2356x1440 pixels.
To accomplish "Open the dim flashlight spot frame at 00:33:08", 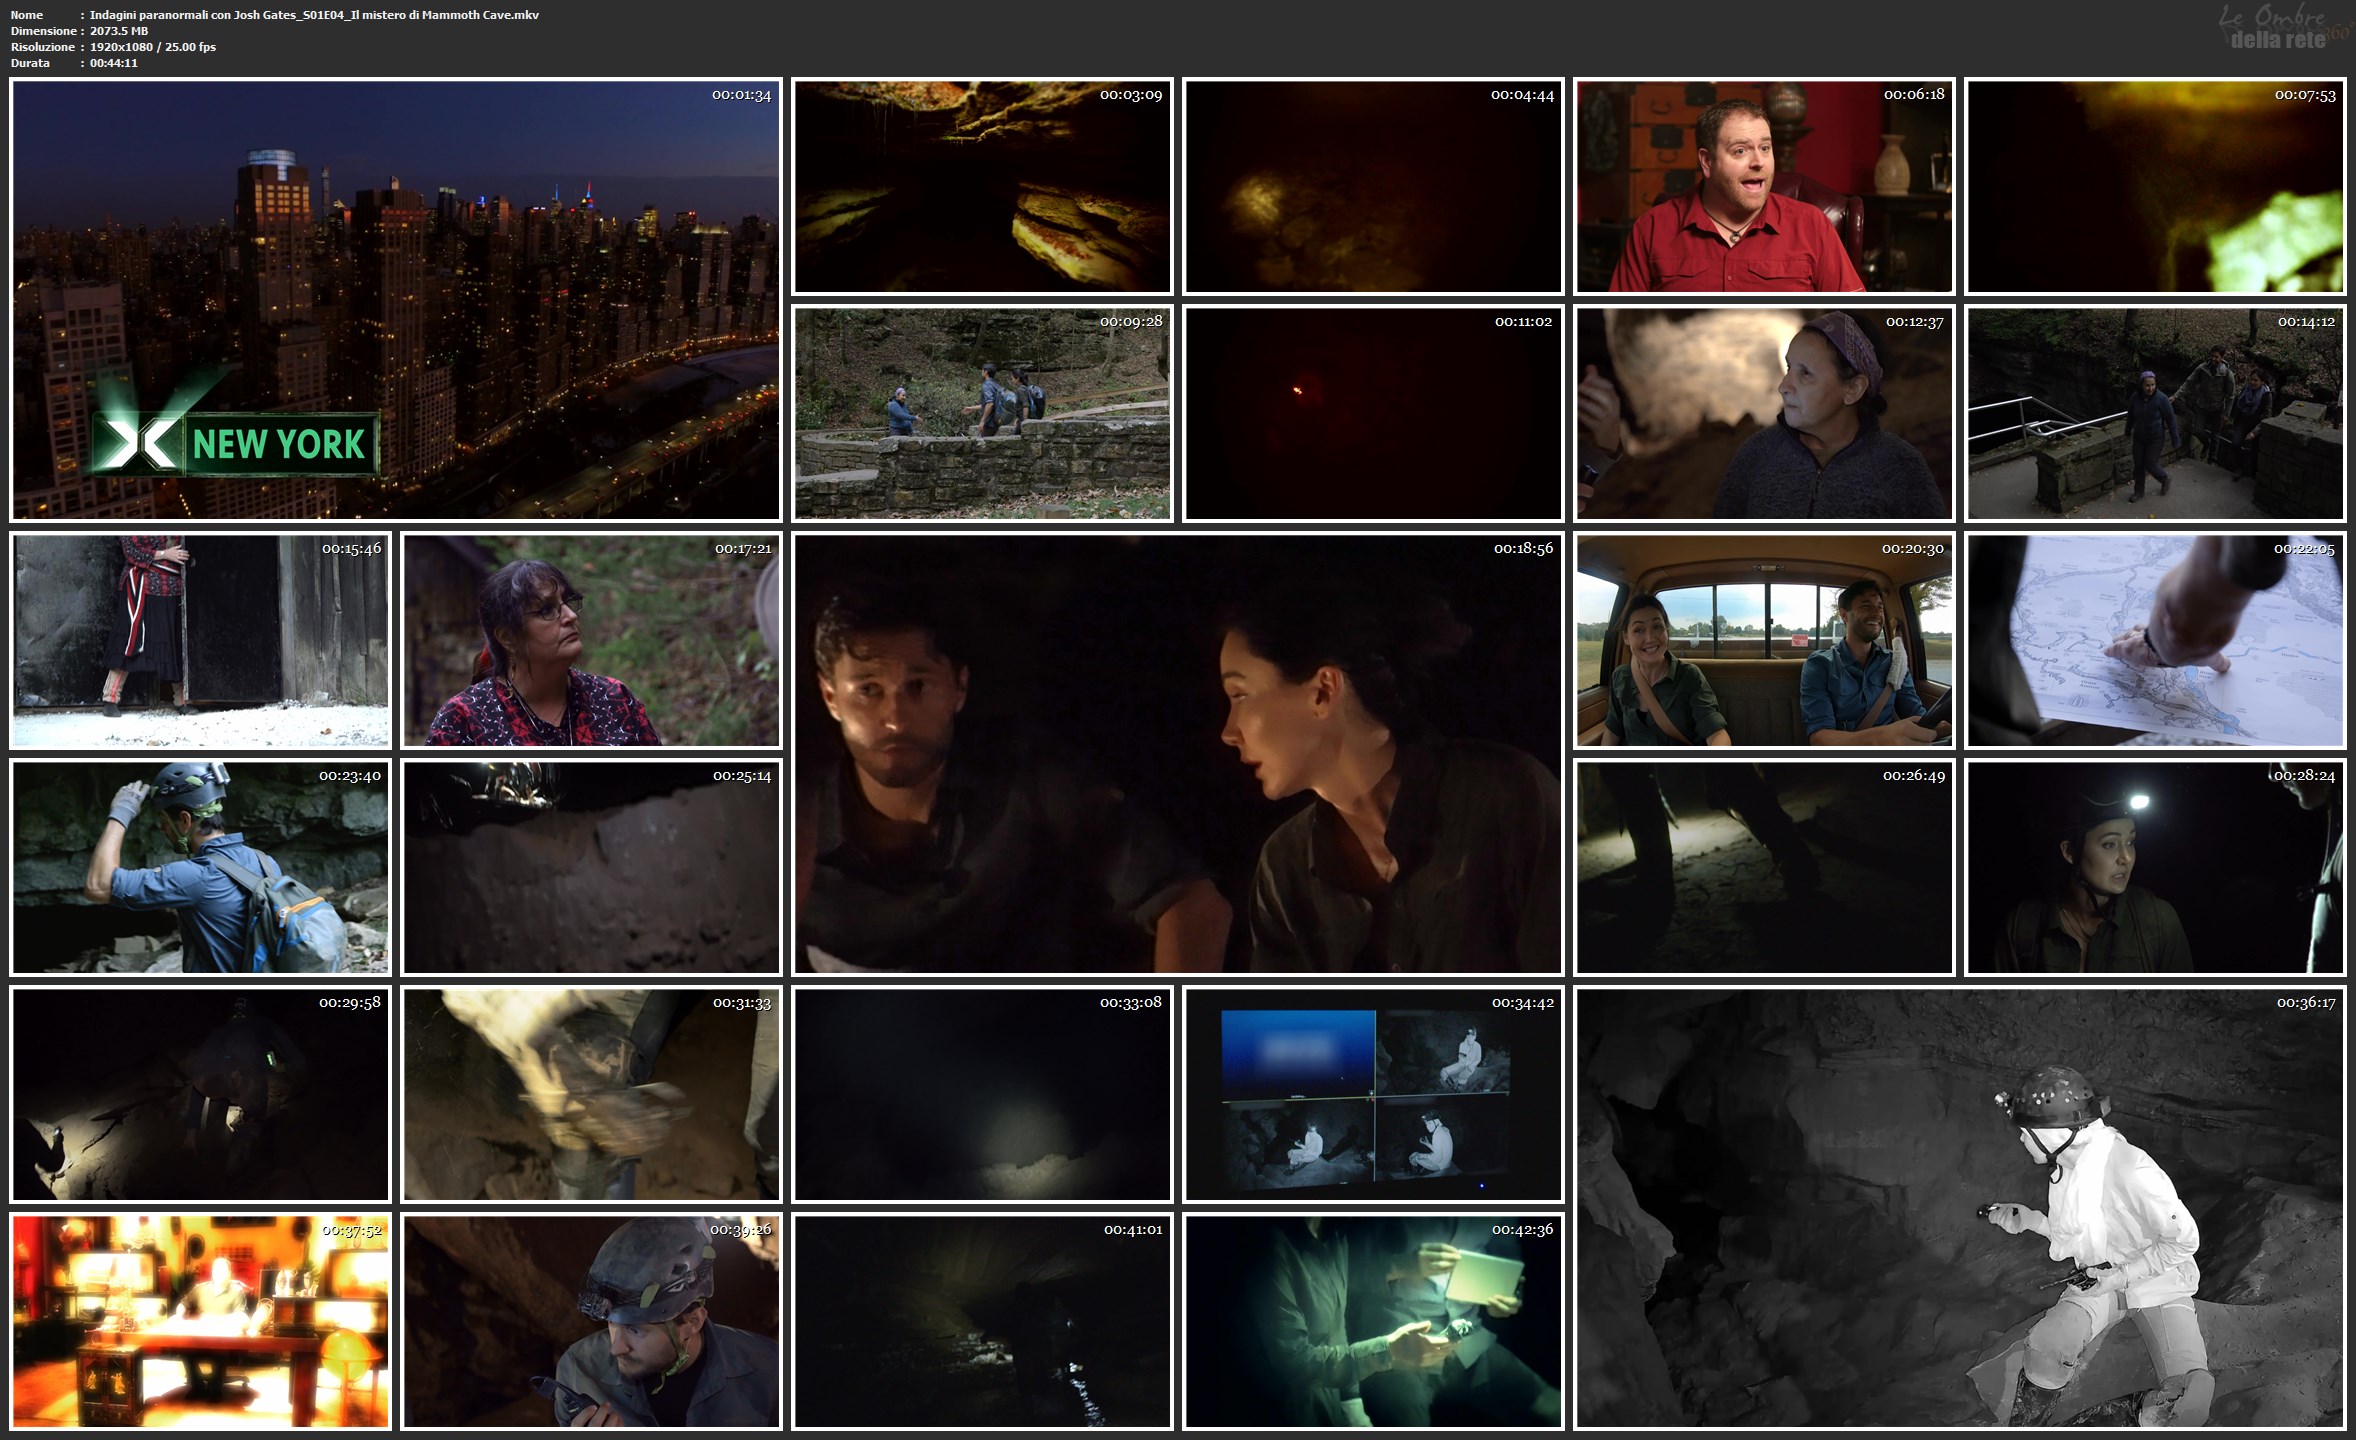I will pos(982,1095).
